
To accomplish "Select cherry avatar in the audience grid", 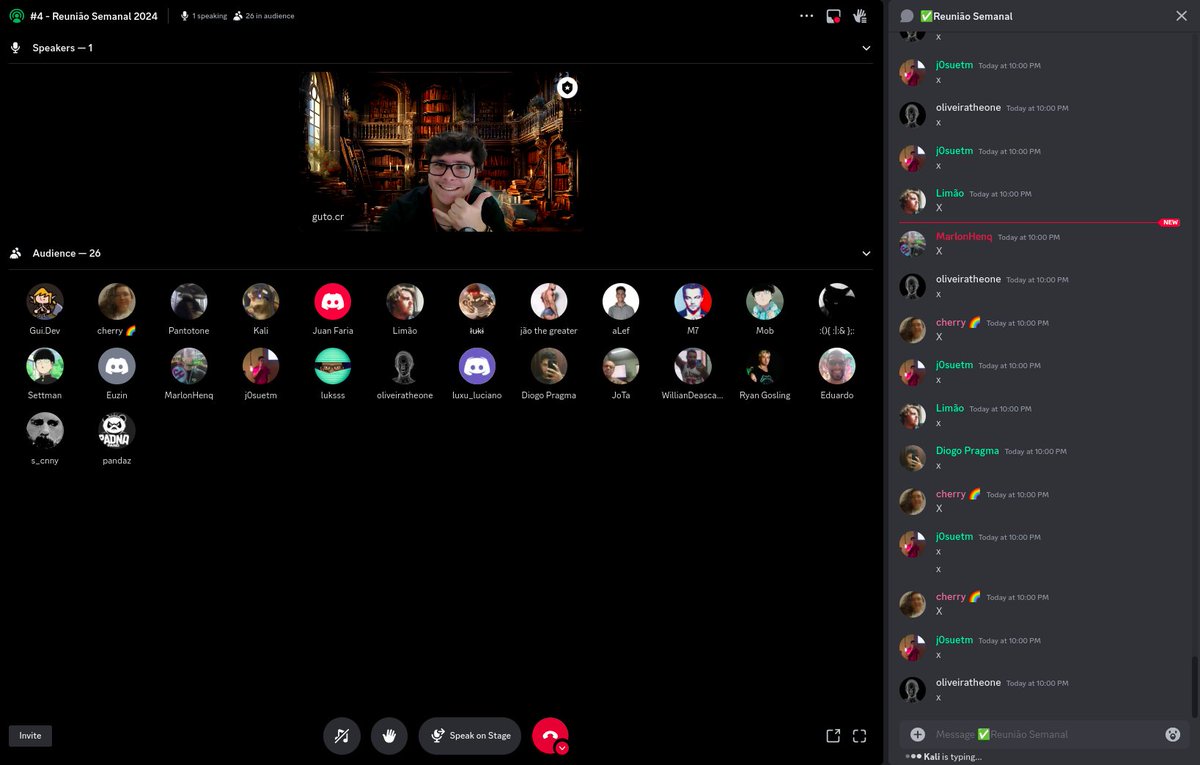I will (x=117, y=302).
